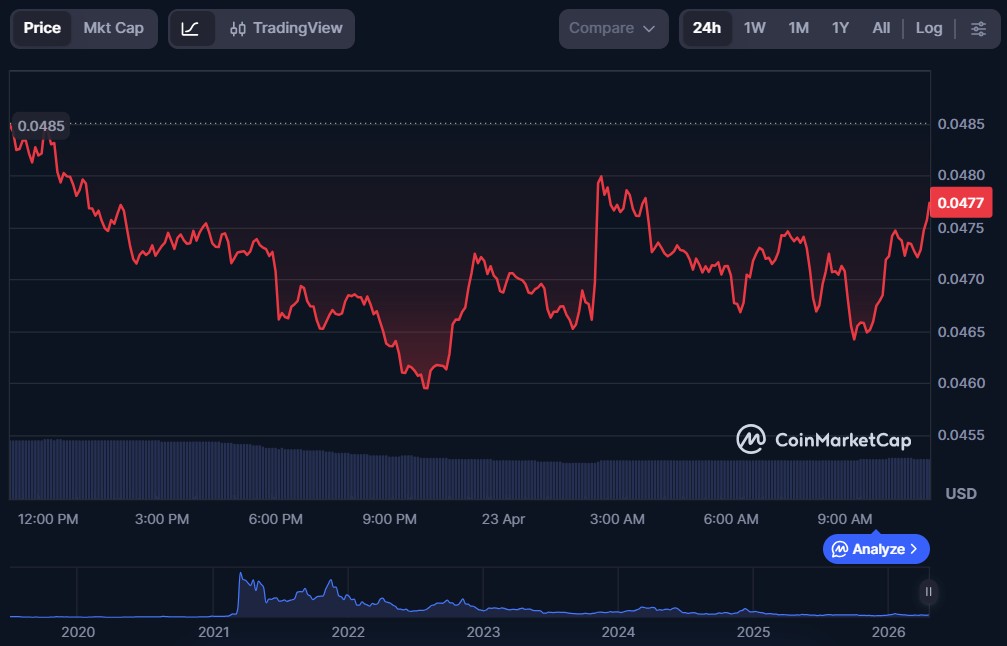This screenshot has height=646, width=1007.
Task: Switch to TradingView candlestick chart
Action: [285, 28]
